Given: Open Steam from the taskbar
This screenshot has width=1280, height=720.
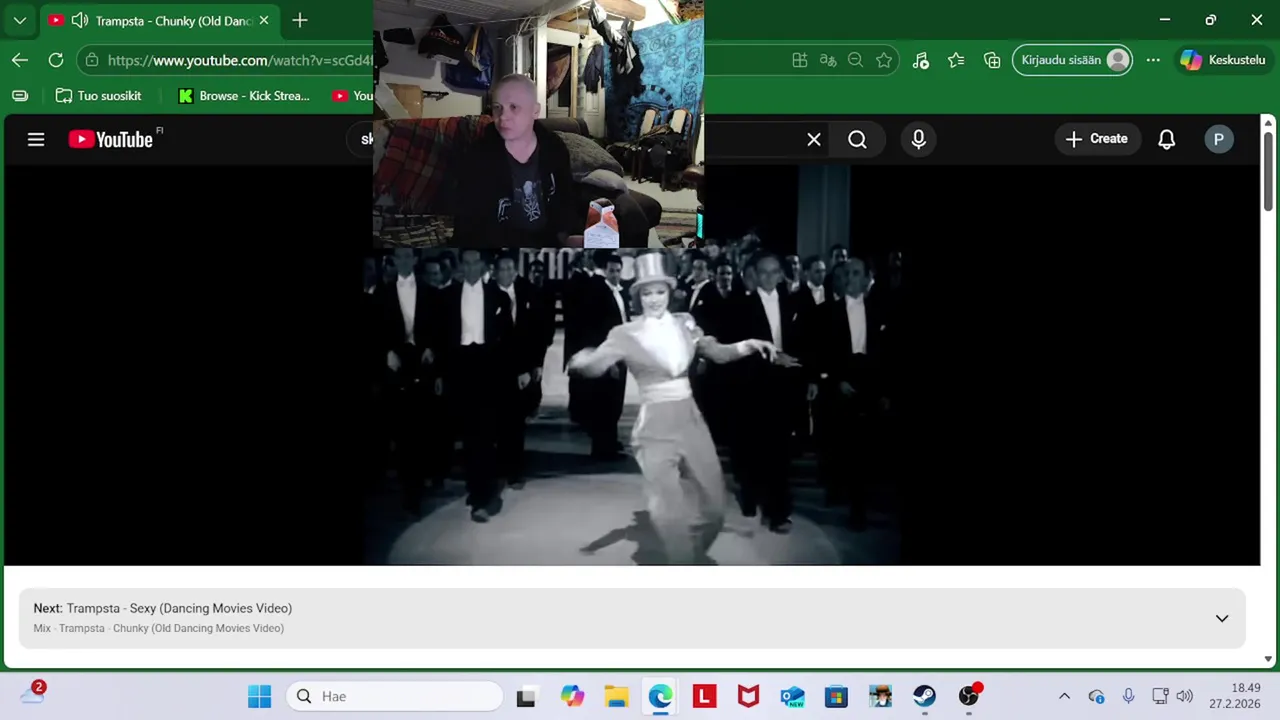Looking at the screenshot, I should [x=924, y=696].
